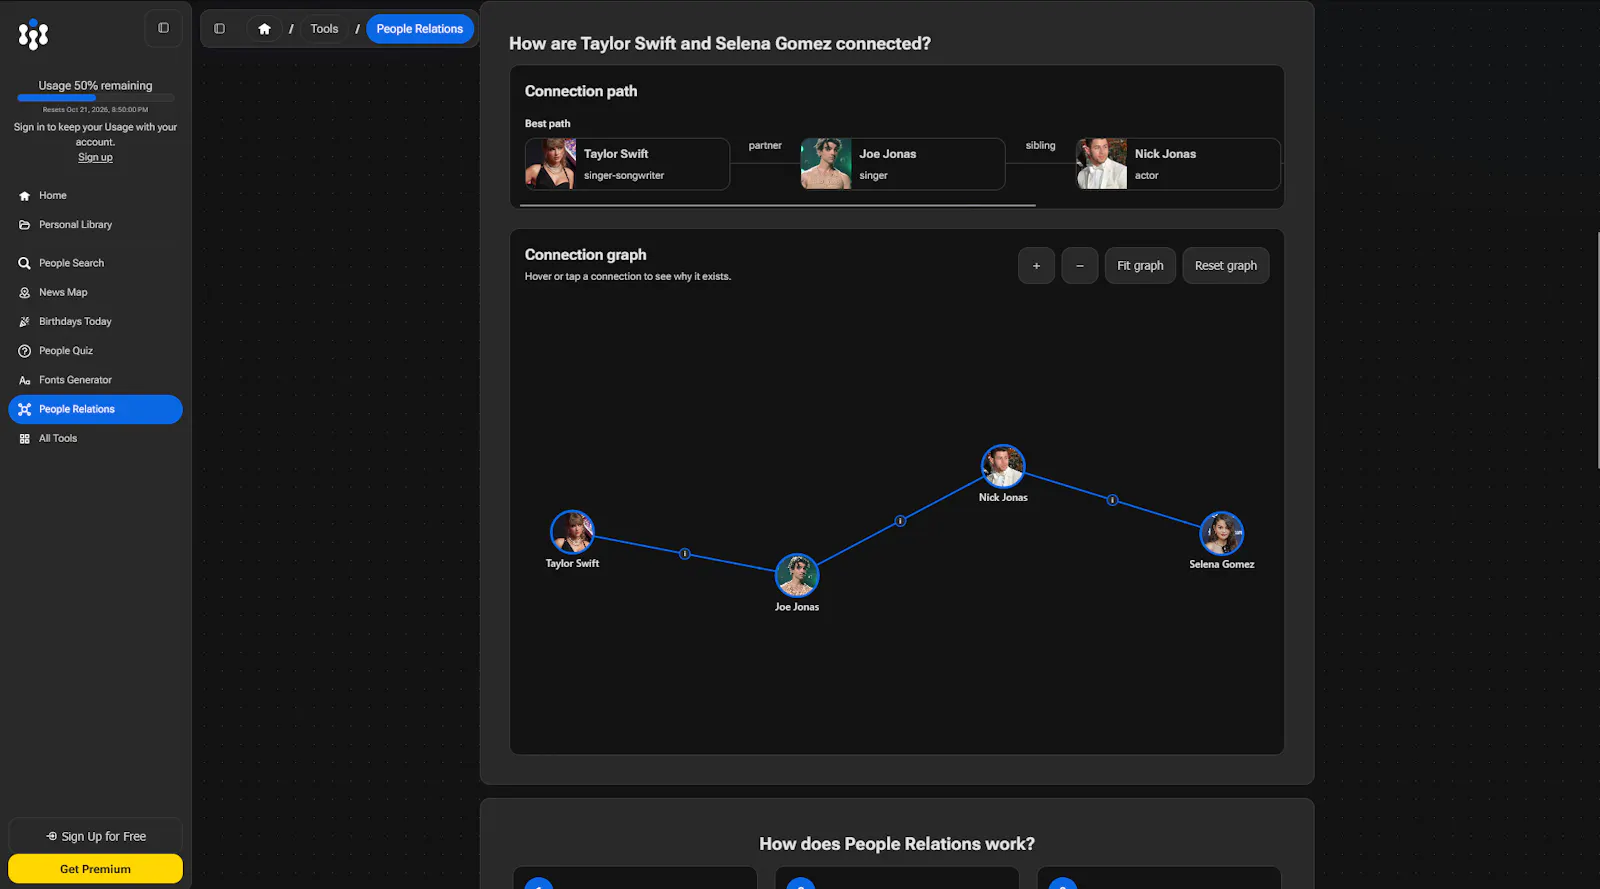Click the Get Premium button
The height and width of the screenshot is (889, 1600).
click(95, 869)
